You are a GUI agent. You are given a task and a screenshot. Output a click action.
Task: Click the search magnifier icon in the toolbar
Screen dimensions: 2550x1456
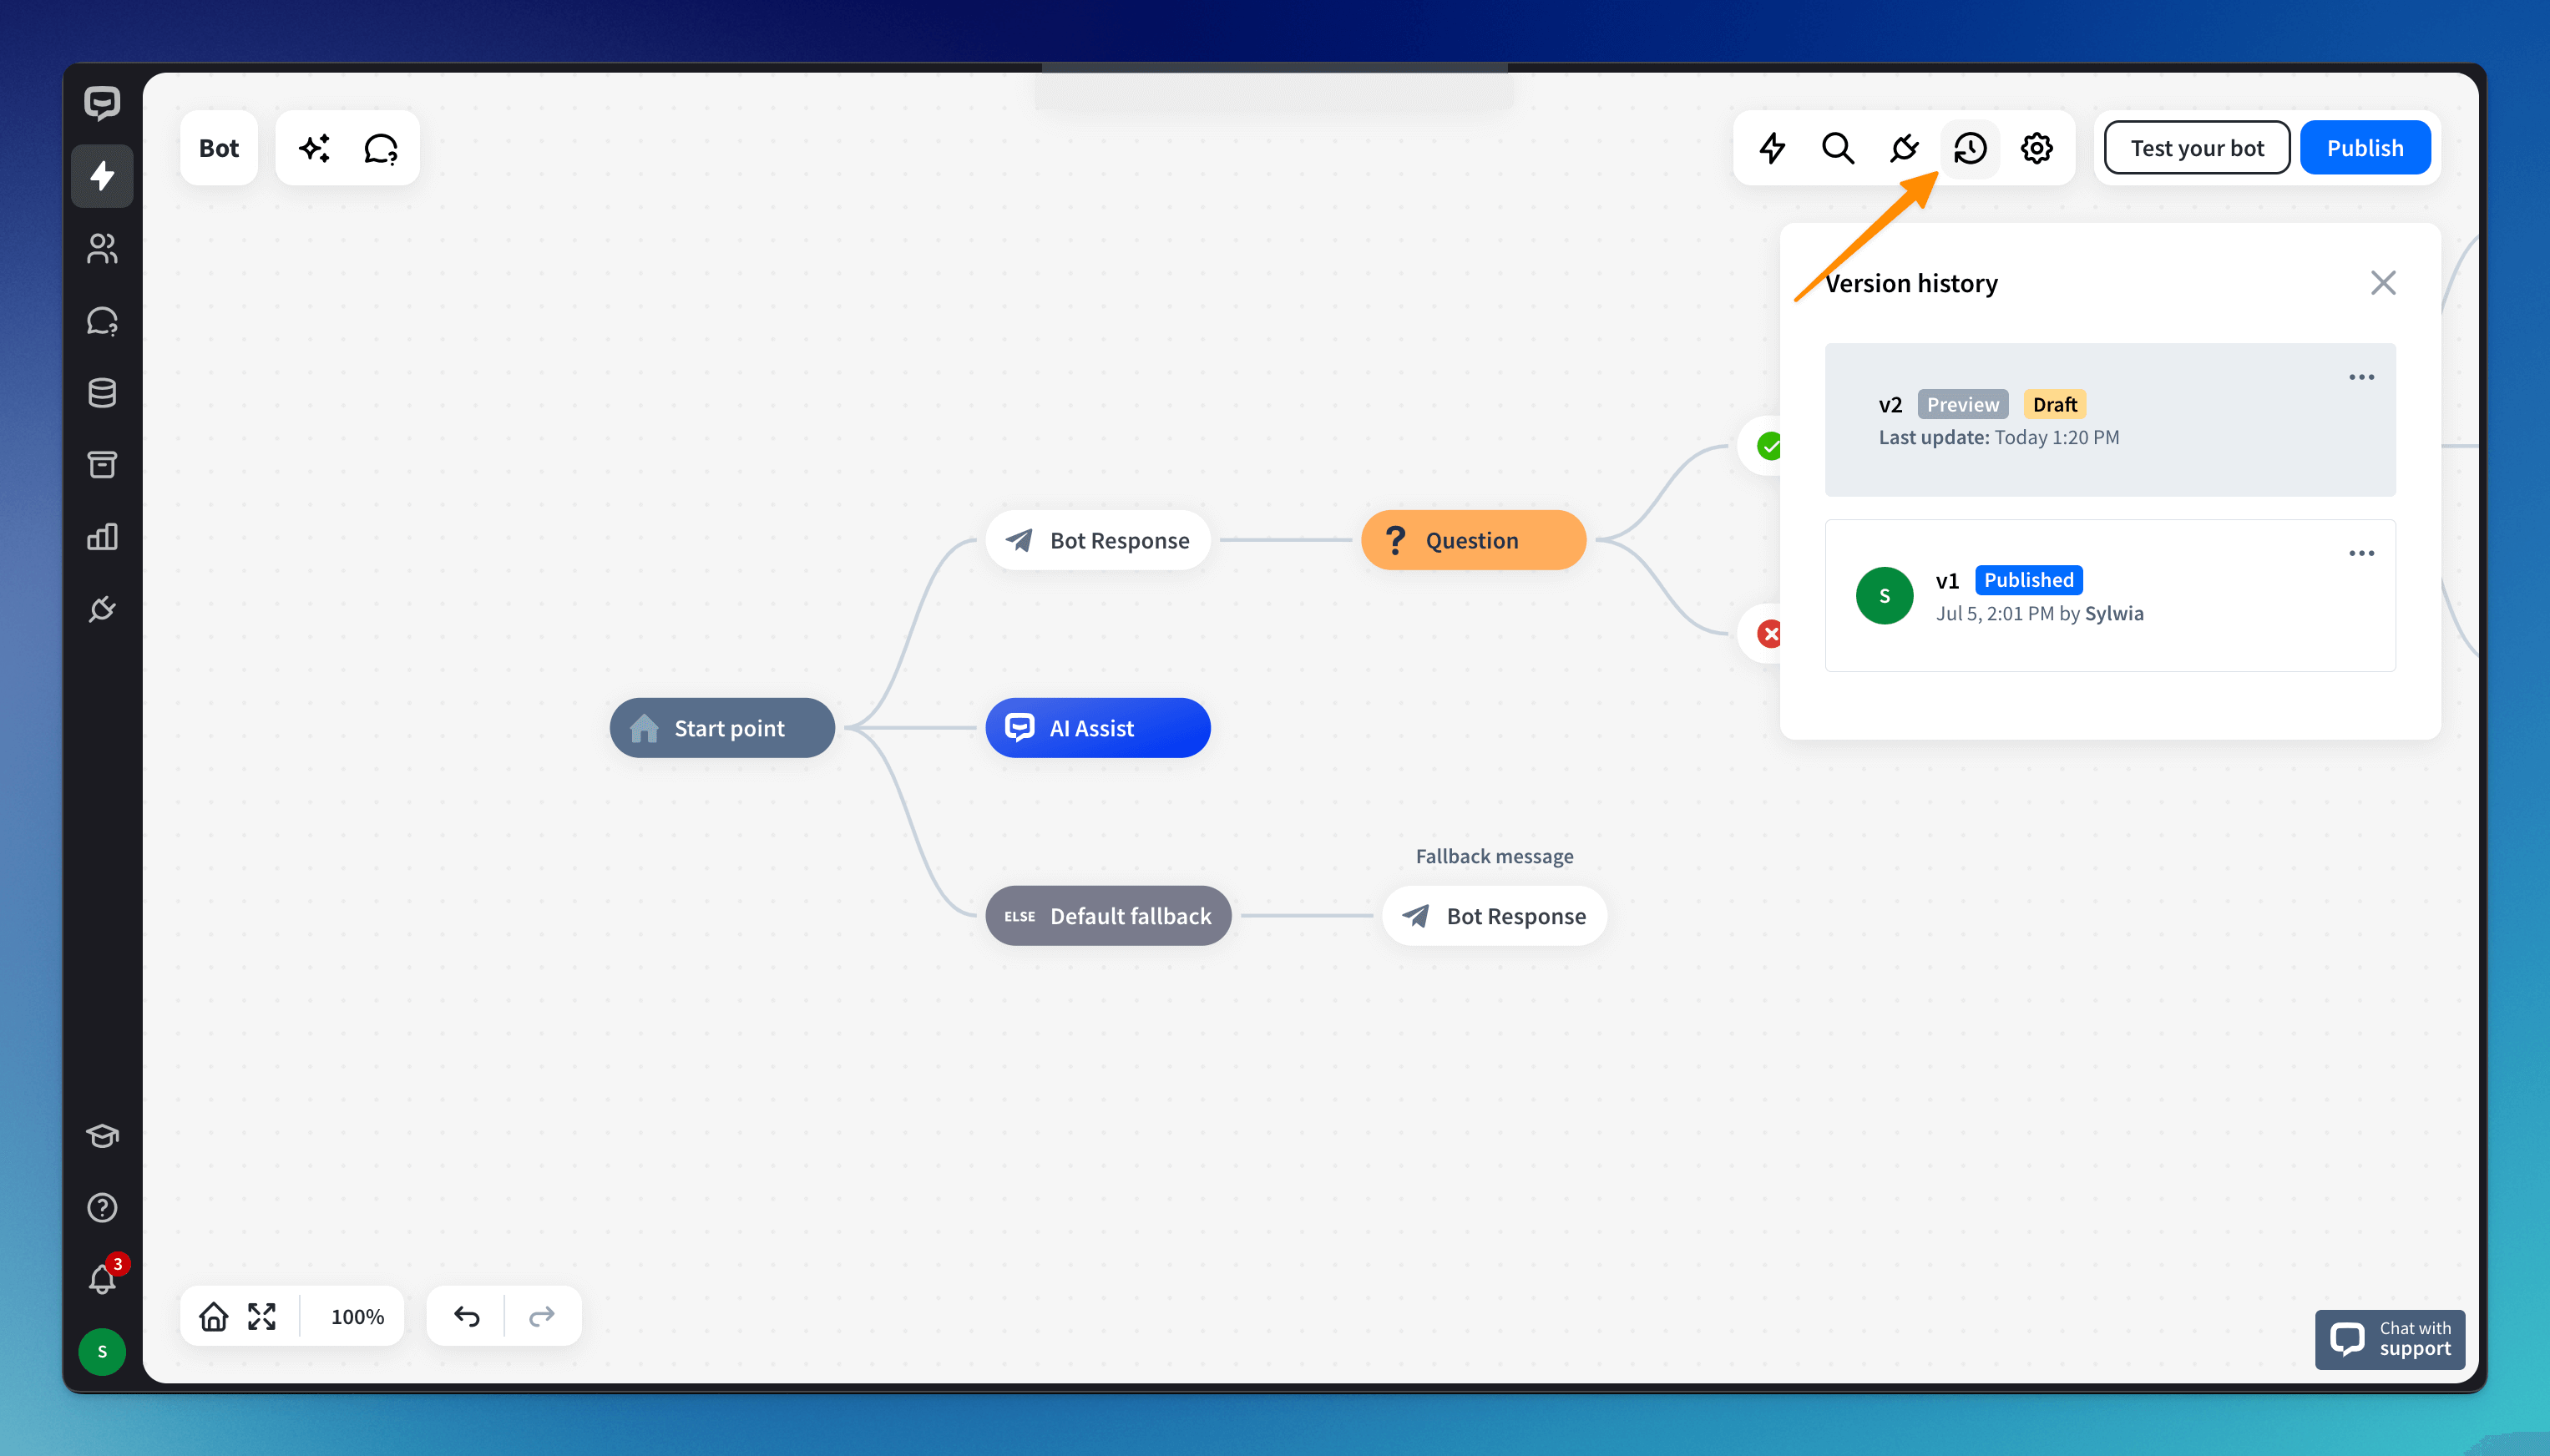tap(1837, 148)
